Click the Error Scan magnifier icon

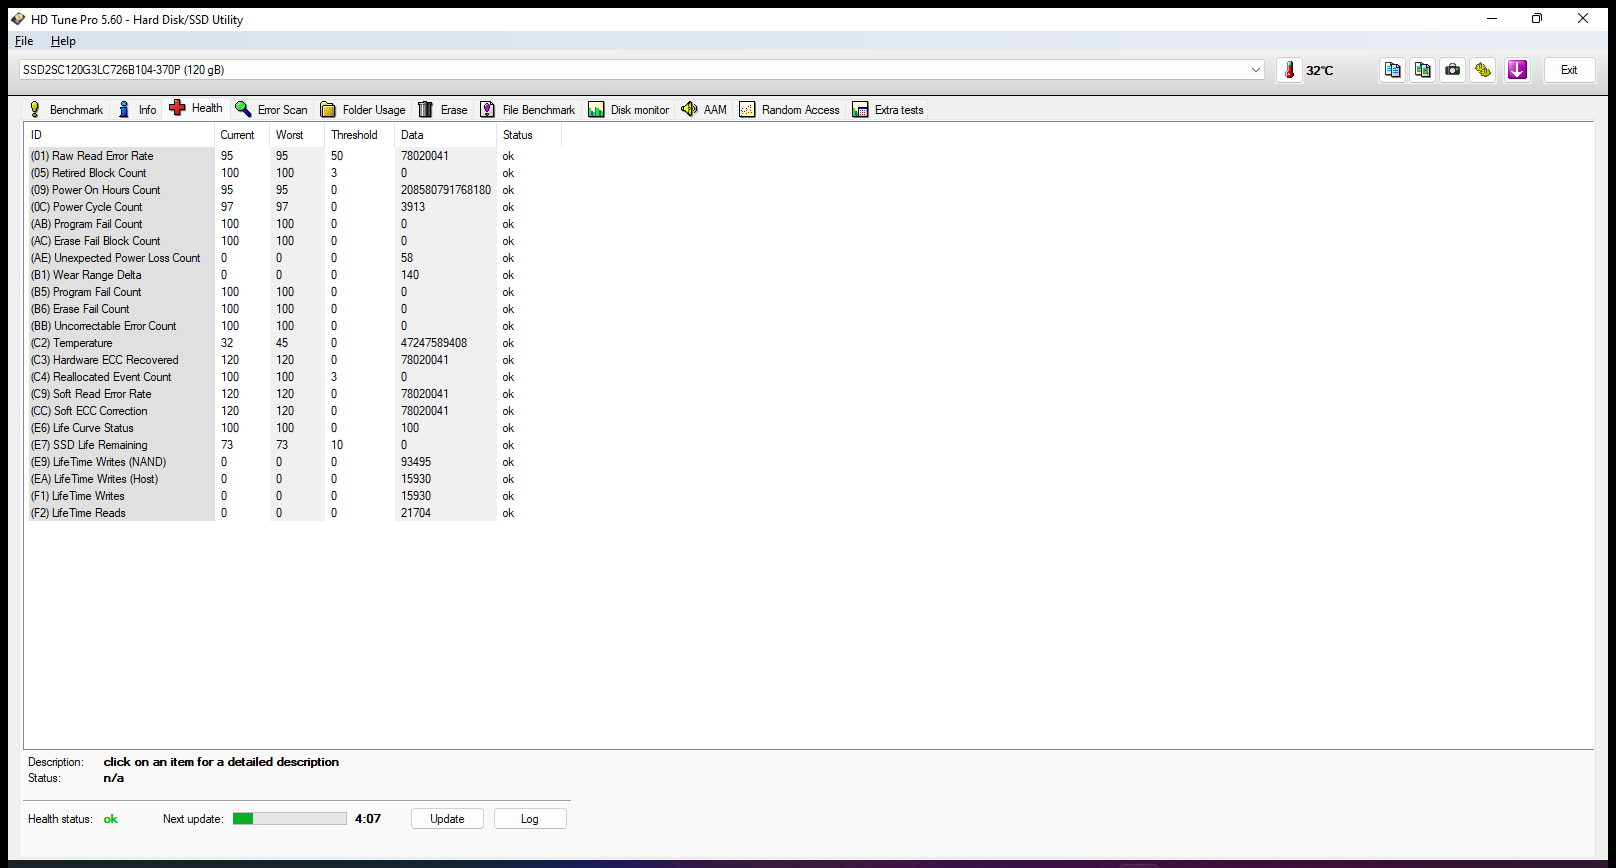[243, 109]
